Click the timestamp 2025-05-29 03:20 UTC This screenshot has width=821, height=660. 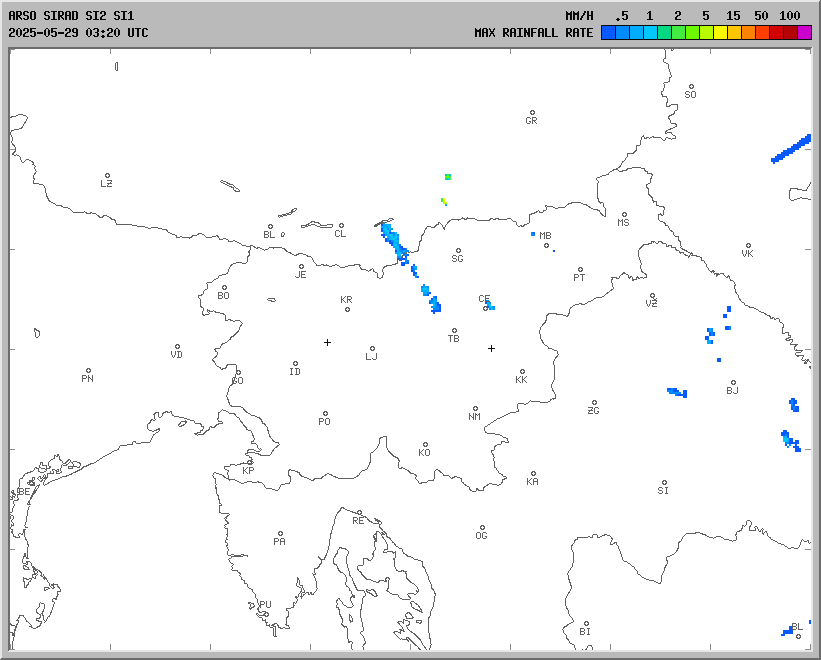pos(78,33)
